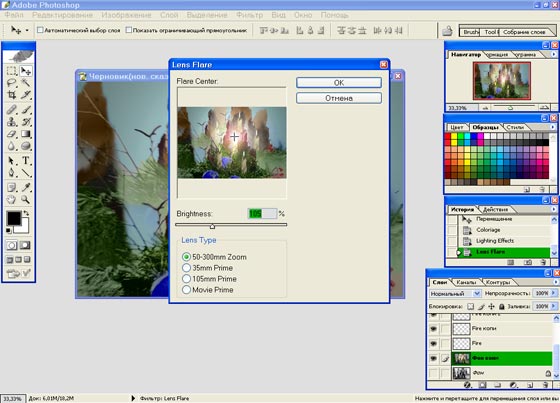Select the Crop tool in toolbox
The width and height of the screenshot is (560, 403).
11,95
